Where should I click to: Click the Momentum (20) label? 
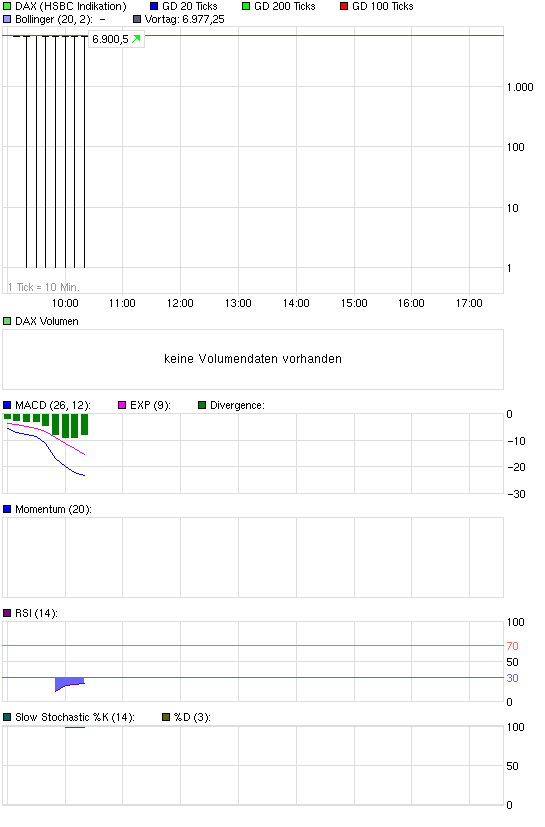pyautogui.click(x=53, y=509)
